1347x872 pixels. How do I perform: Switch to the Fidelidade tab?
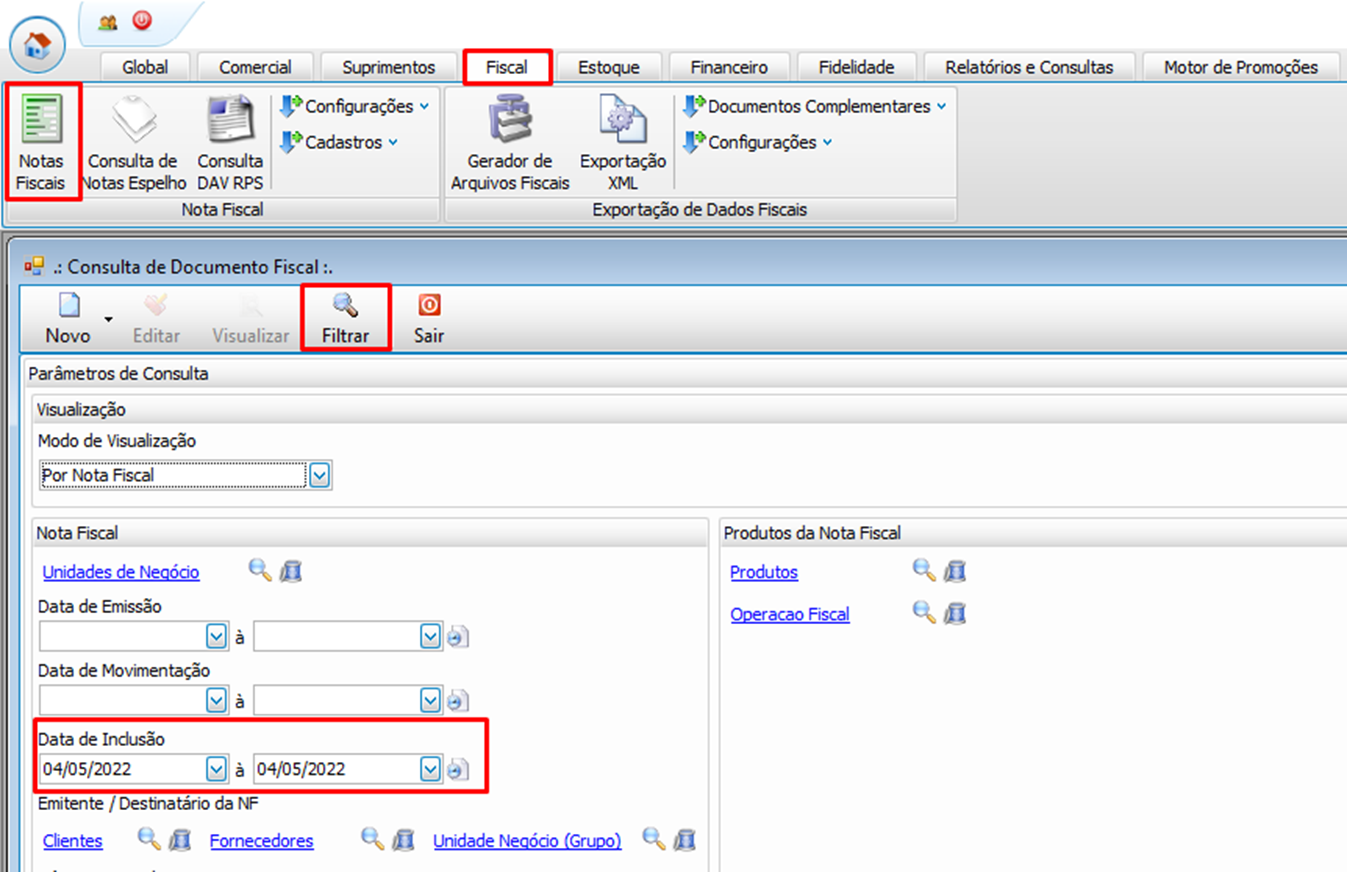856,67
